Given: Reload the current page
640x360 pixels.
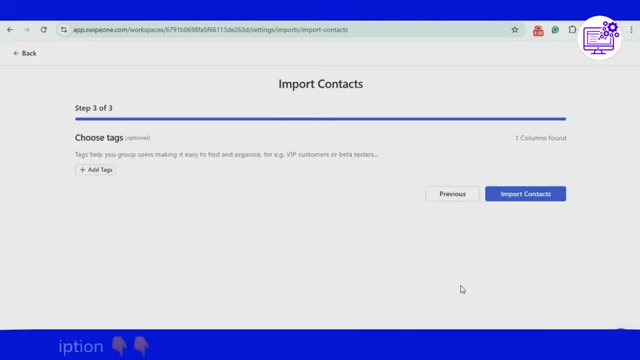Looking at the screenshot, I should (x=44, y=30).
